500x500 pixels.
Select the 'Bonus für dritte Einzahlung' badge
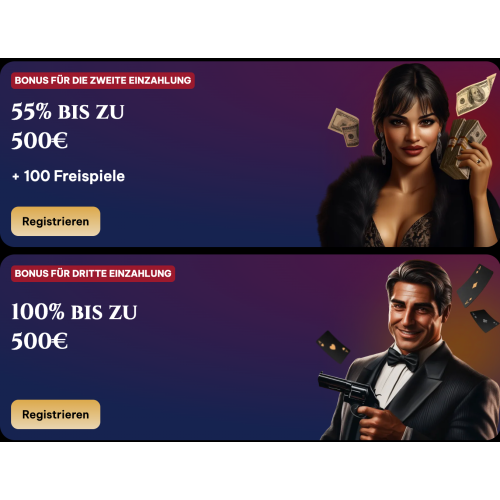93,273
